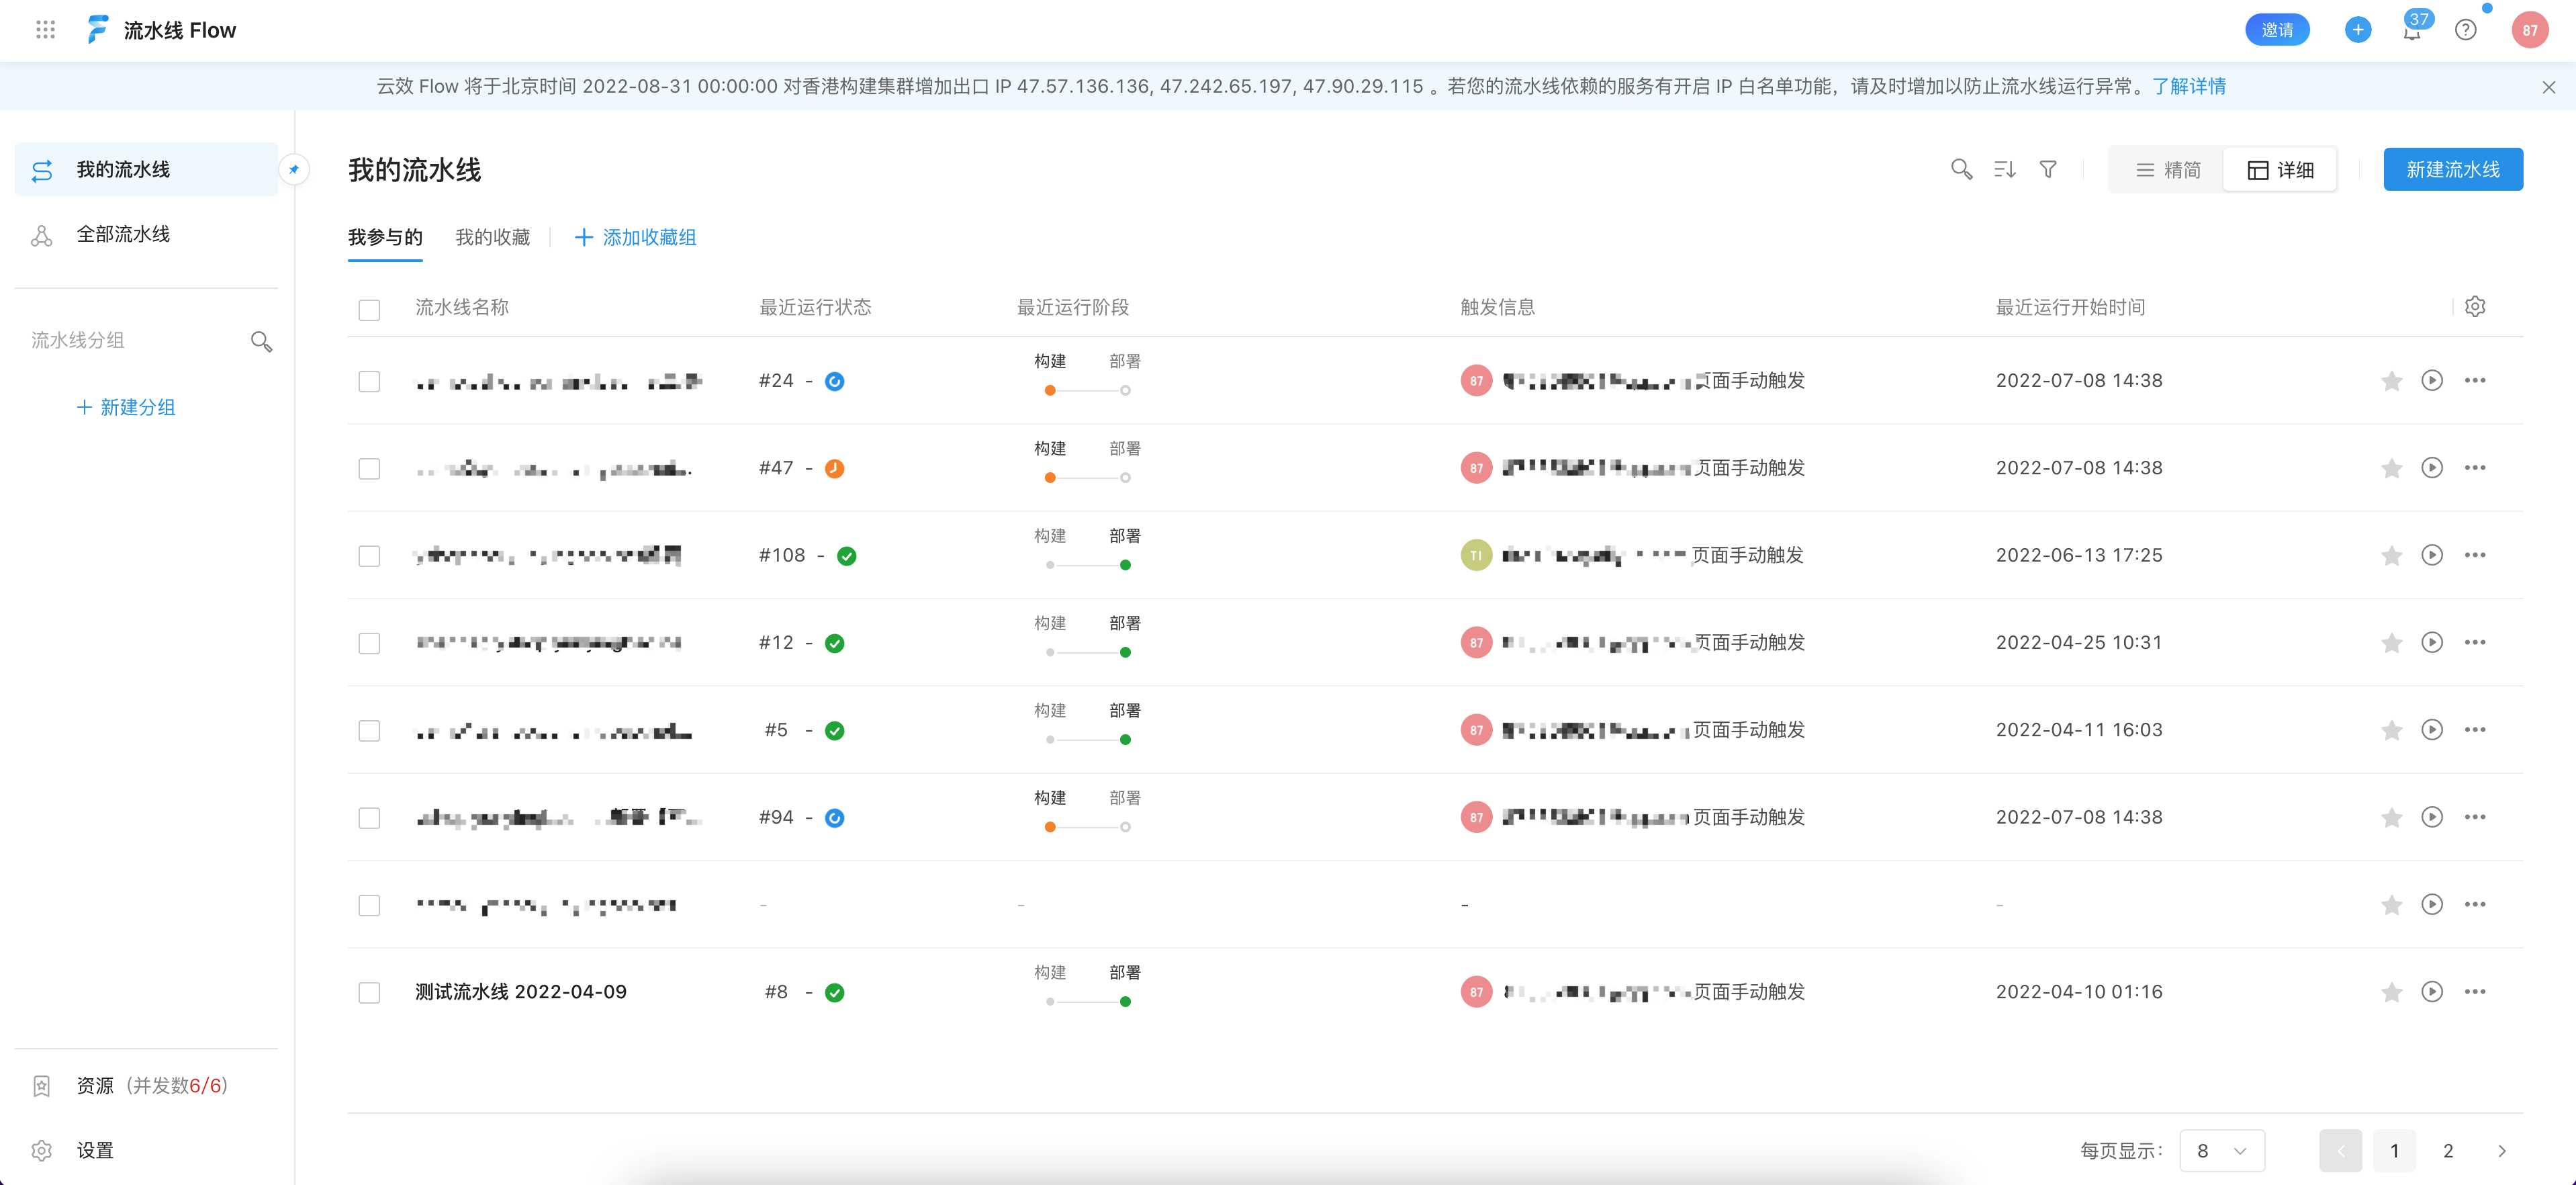The image size is (2576, 1185).
Task: Open column settings gear above the table
Action: (2475, 307)
